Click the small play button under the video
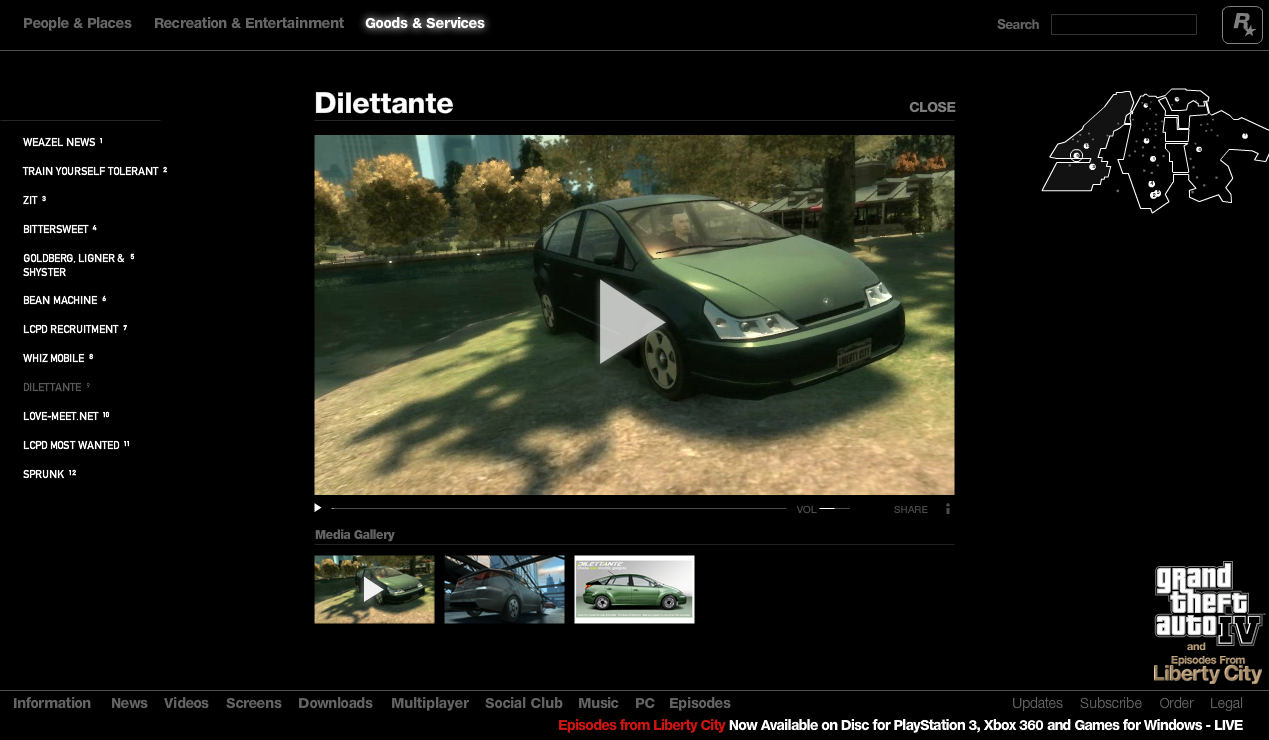 coord(318,508)
